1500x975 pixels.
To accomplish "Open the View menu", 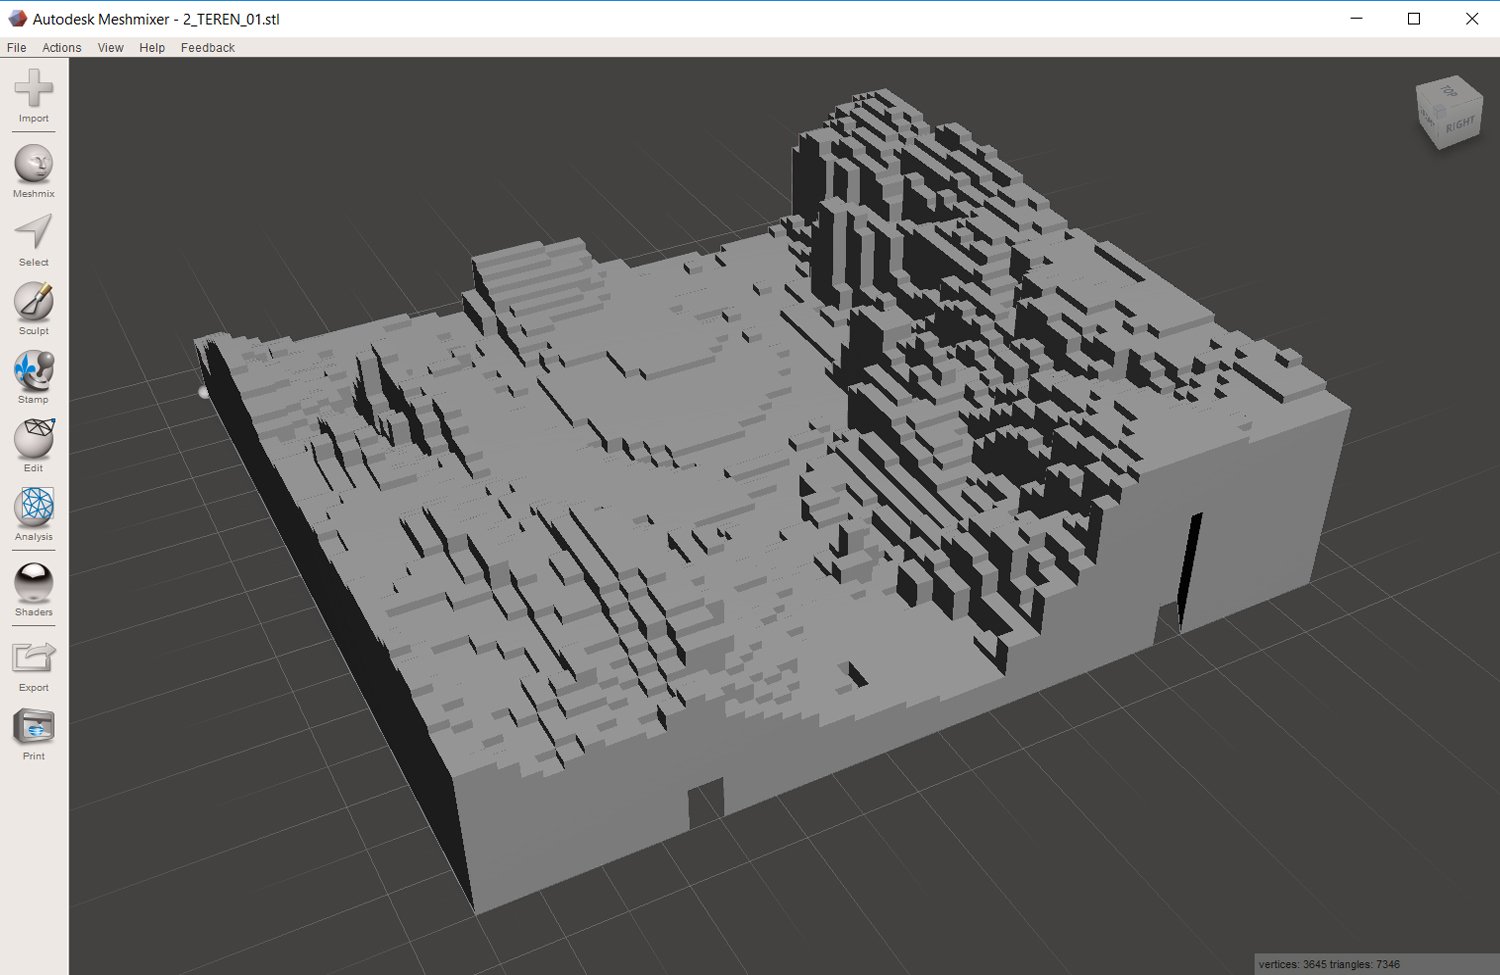I will click(110, 47).
